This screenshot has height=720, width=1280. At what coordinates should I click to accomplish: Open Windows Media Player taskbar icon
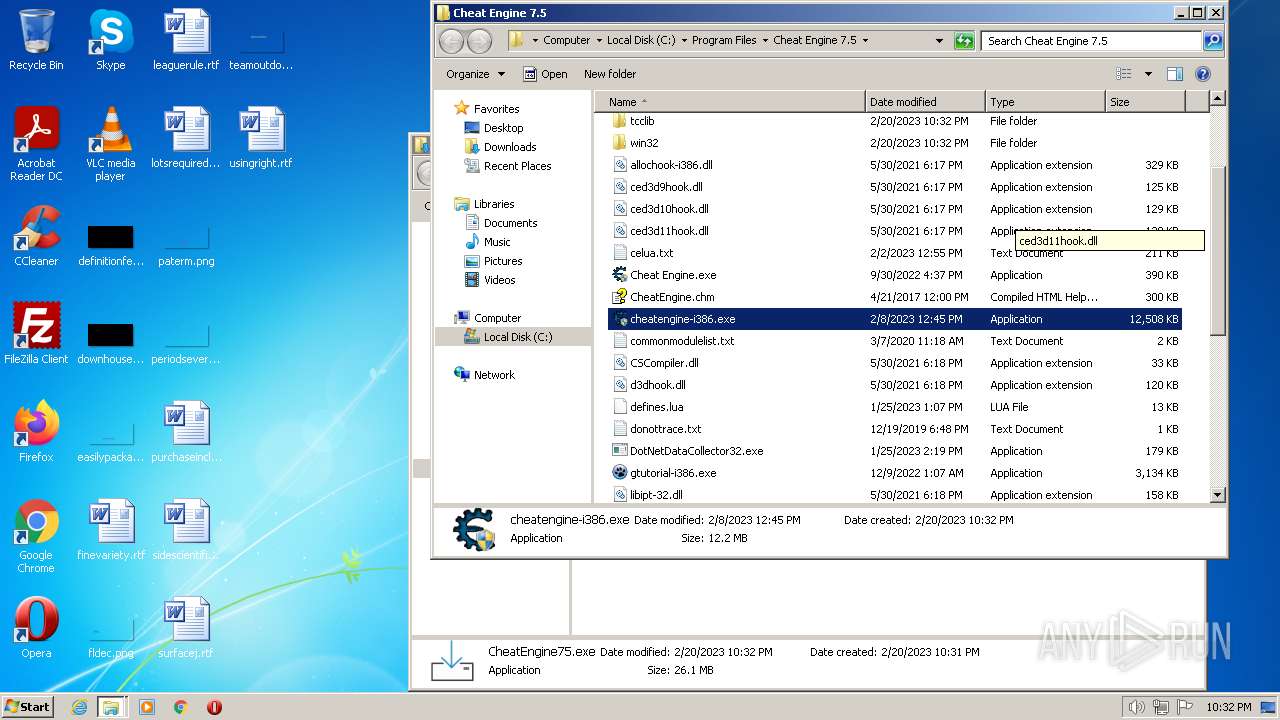point(147,707)
